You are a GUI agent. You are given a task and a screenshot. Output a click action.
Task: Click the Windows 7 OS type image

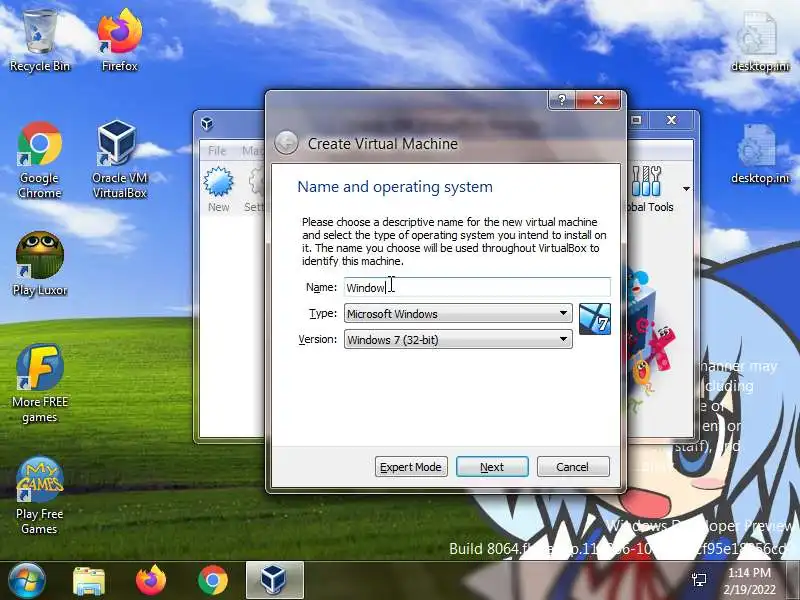595,319
